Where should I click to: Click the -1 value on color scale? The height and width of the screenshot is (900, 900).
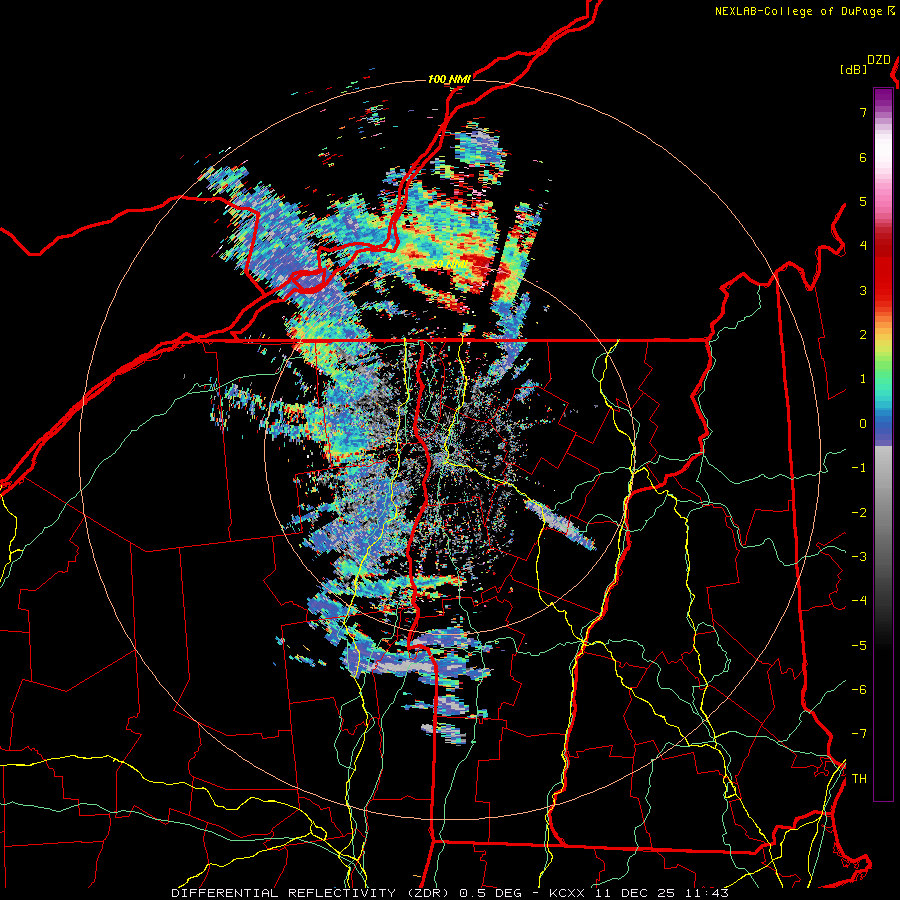click(x=859, y=468)
